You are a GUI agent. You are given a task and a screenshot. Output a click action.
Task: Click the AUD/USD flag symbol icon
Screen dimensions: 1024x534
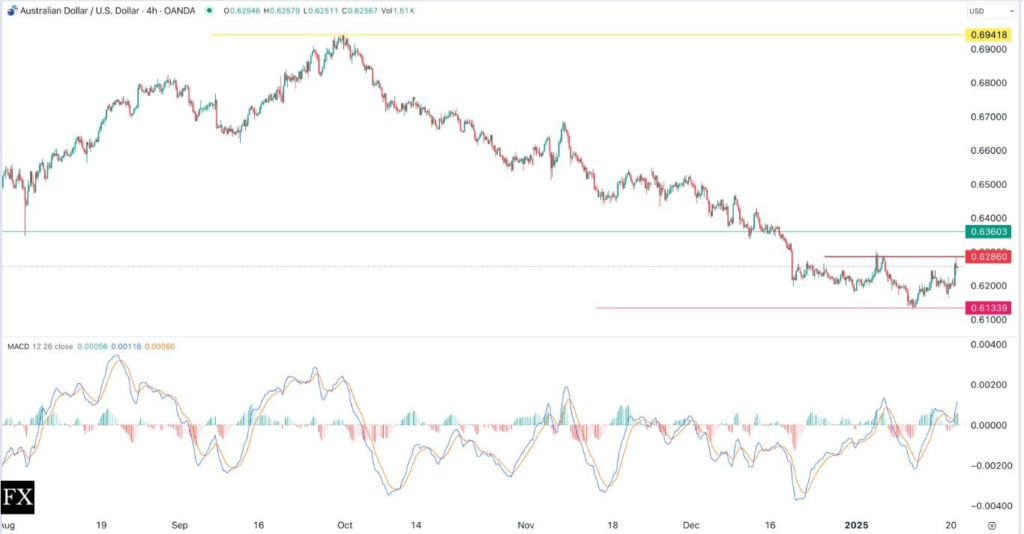pos(10,11)
